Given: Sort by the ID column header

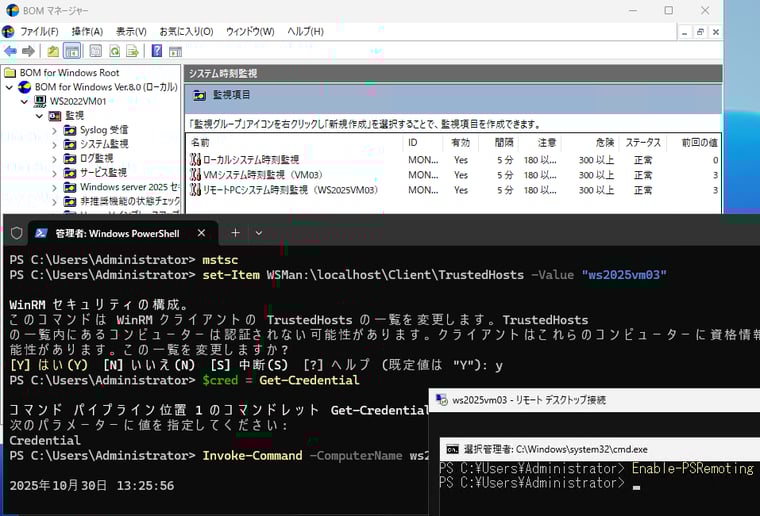Looking at the screenshot, I should pyautogui.click(x=423, y=142).
